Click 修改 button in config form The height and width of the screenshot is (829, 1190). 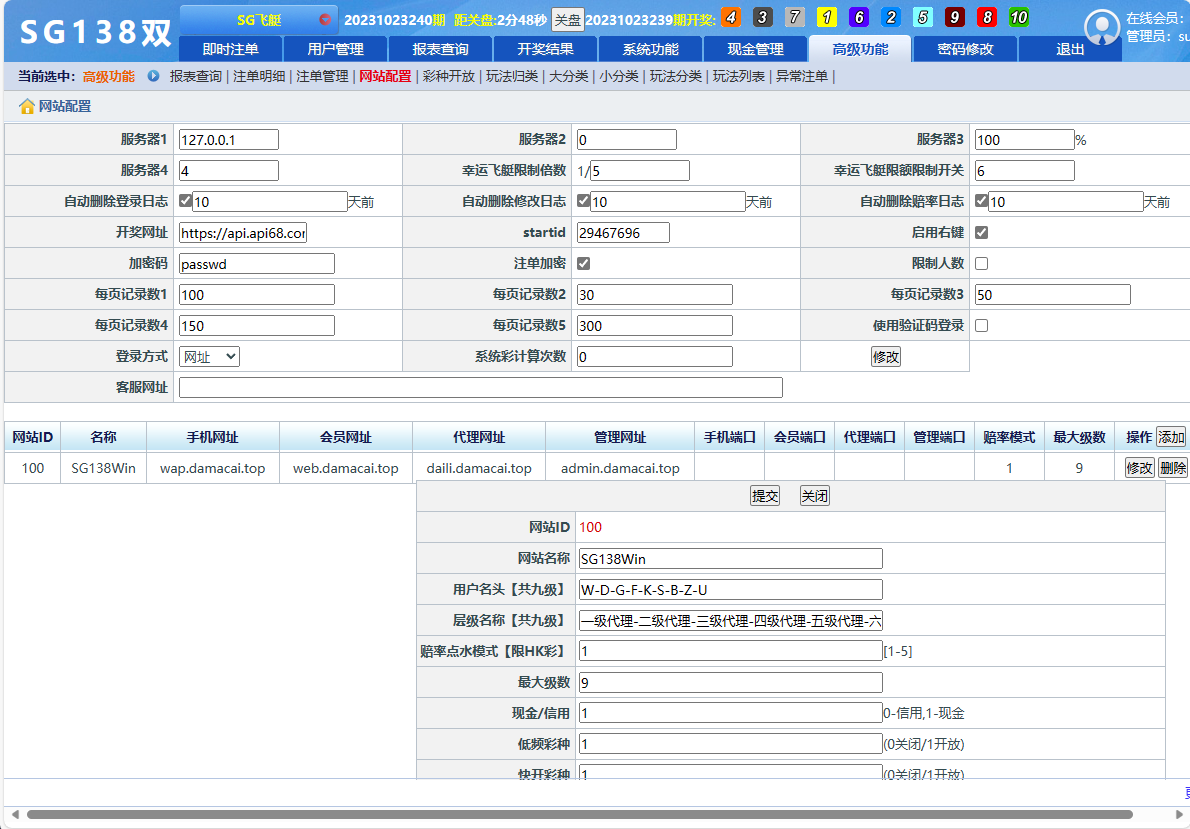tap(886, 357)
